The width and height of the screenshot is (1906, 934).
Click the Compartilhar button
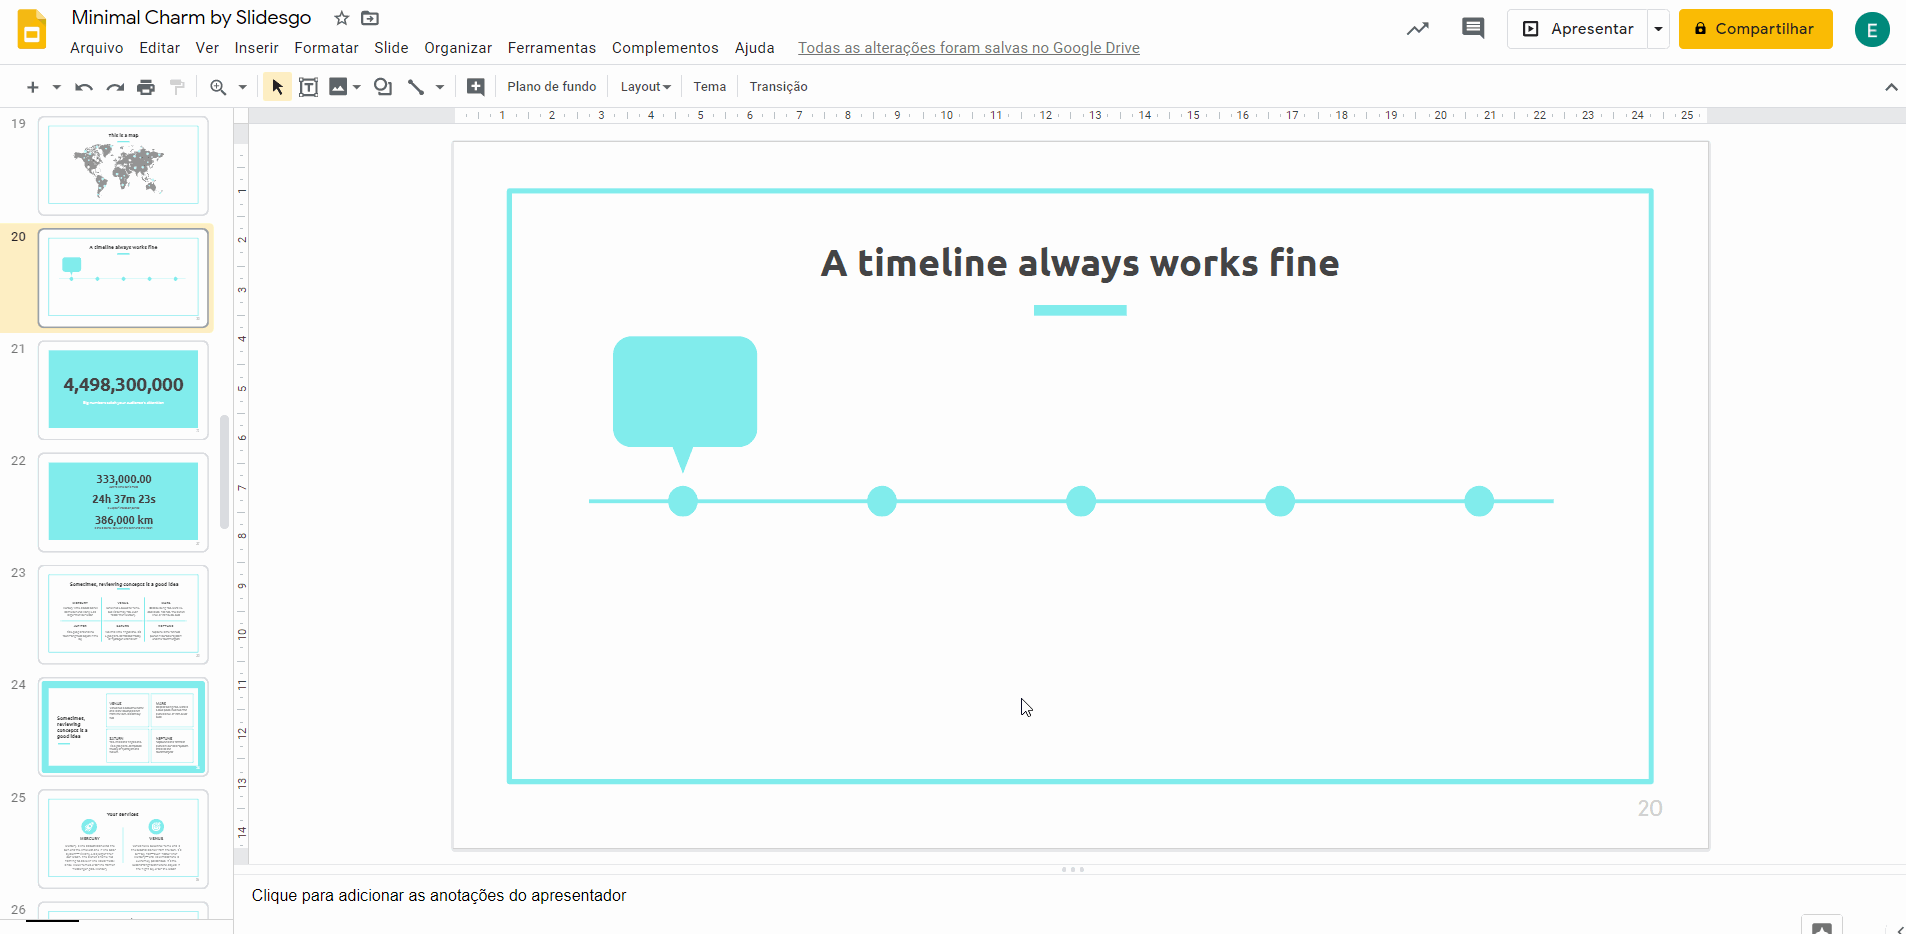pyautogui.click(x=1755, y=29)
